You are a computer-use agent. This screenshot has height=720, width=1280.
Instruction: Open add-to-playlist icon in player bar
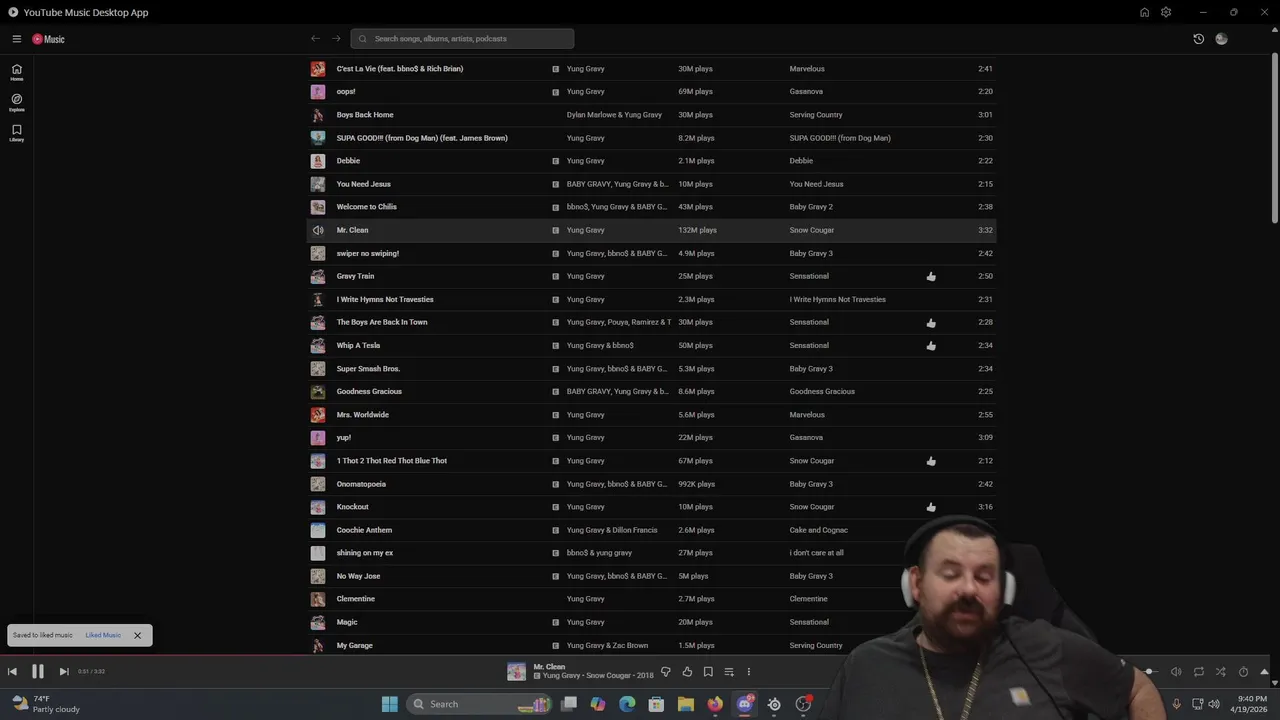click(x=729, y=672)
